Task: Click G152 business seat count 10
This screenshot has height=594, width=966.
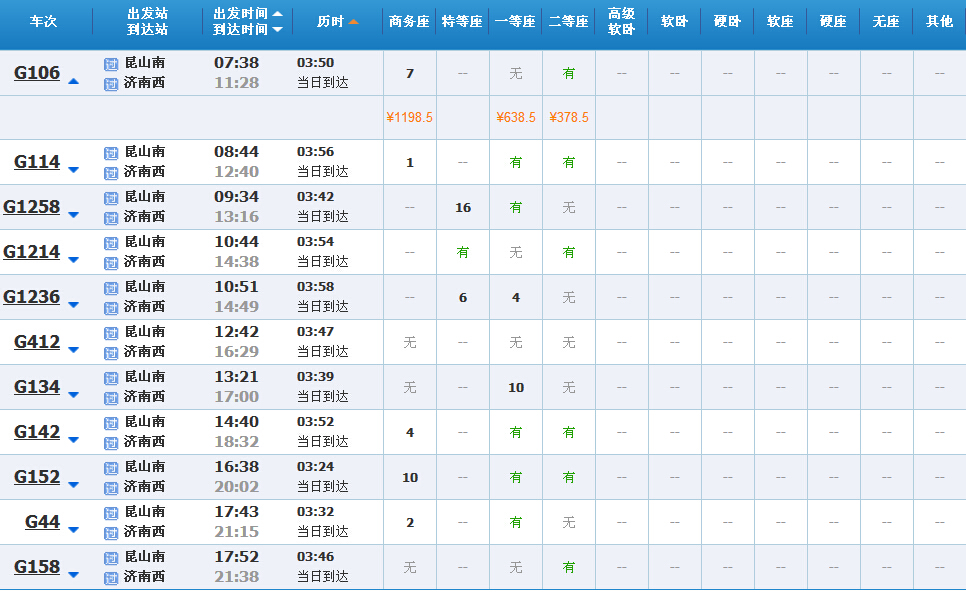Action: [x=410, y=478]
